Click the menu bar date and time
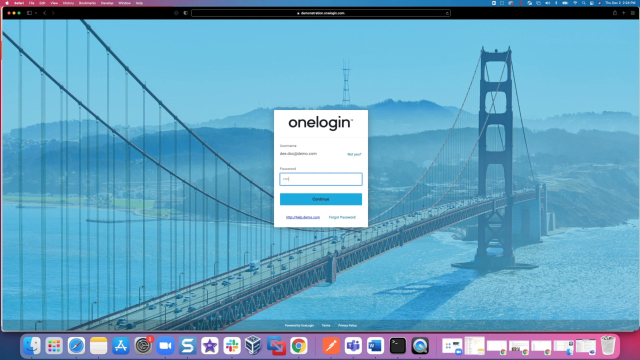The image size is (640, 360). (x=620, y=3)
